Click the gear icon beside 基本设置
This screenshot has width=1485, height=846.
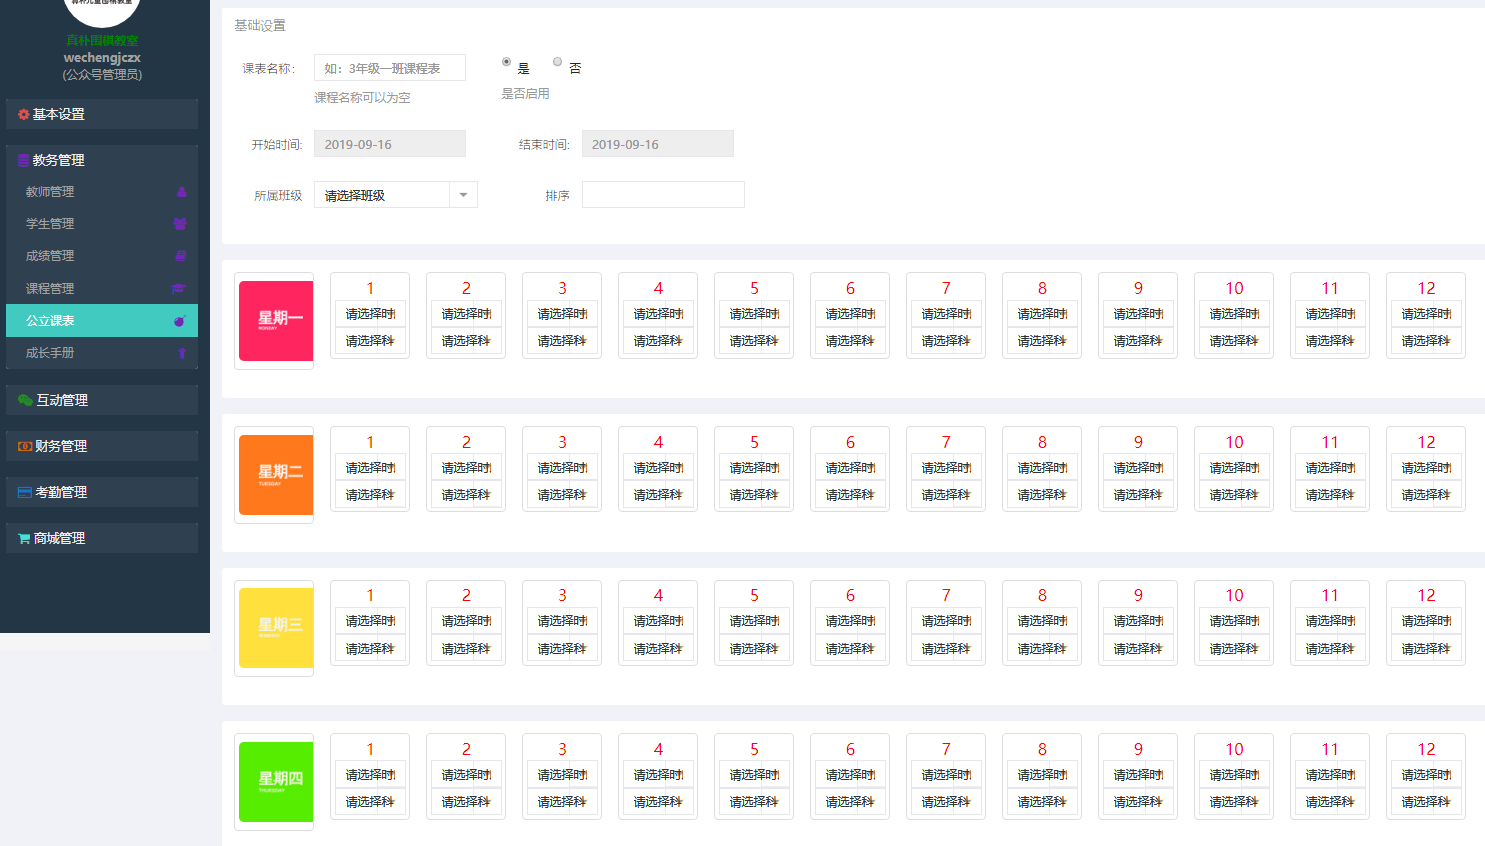pos(24,115)
